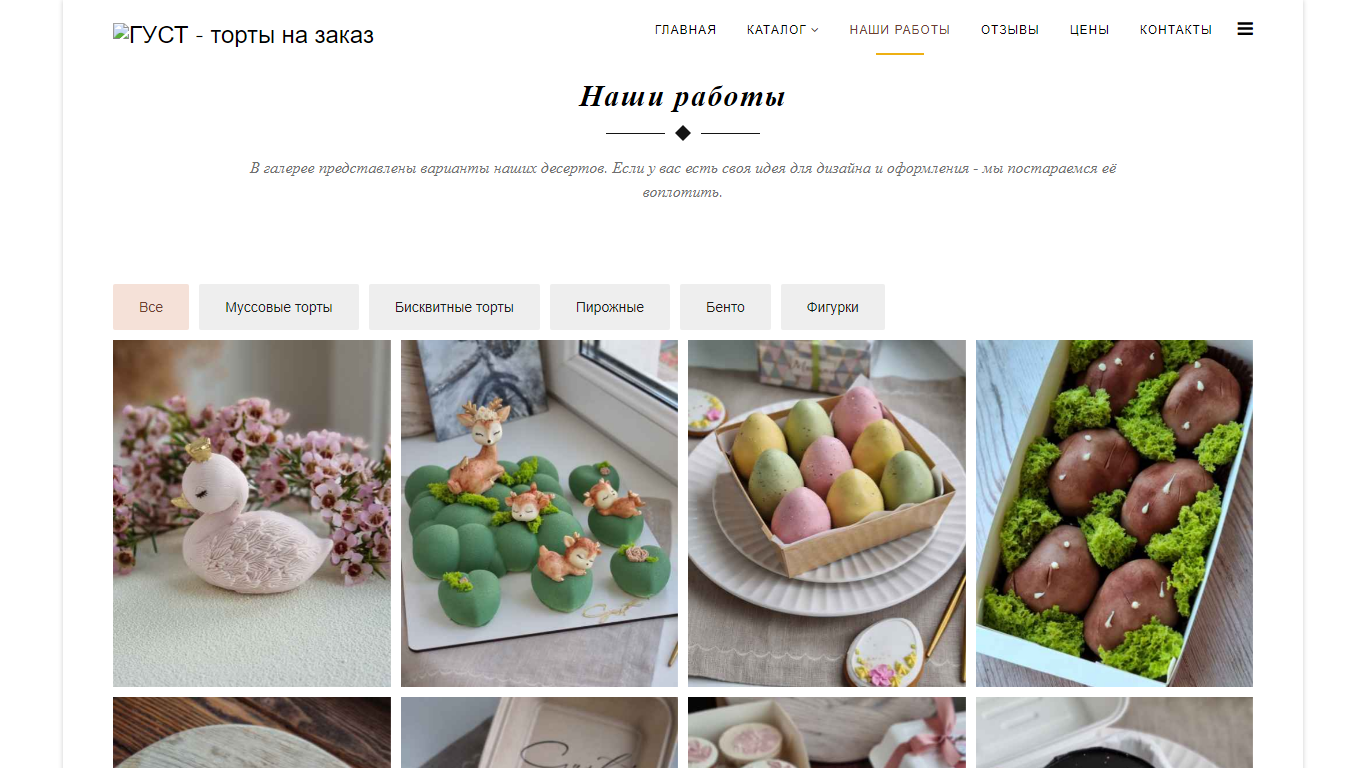Go to the Главная page
The height and width of the screenshot is (768, 1366).
point(685,30)
